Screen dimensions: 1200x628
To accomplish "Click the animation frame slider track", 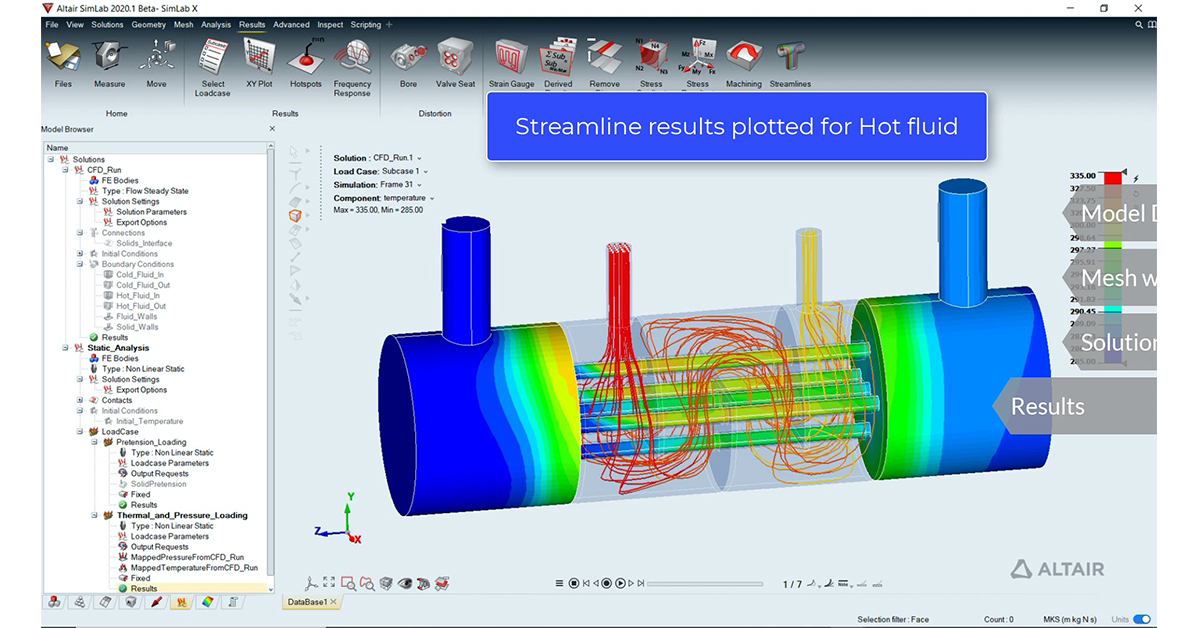I will coord(704,583).
